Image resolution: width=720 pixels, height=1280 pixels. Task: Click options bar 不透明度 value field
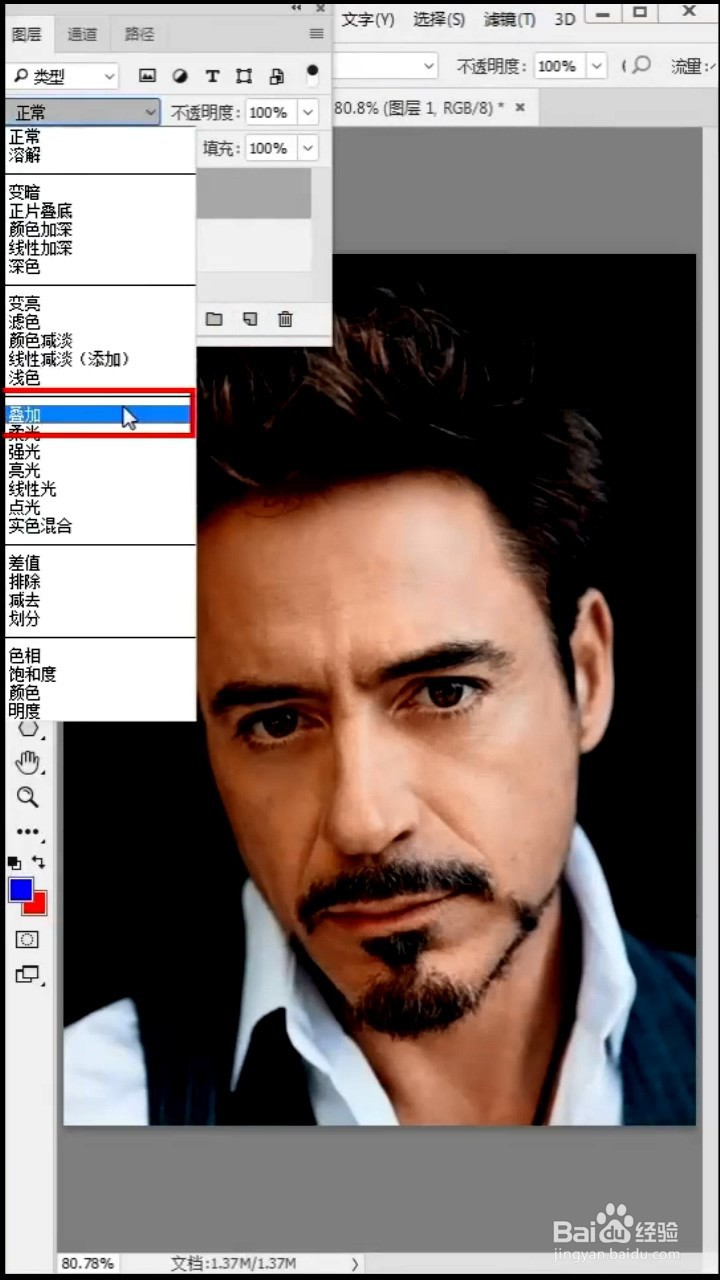558,66
